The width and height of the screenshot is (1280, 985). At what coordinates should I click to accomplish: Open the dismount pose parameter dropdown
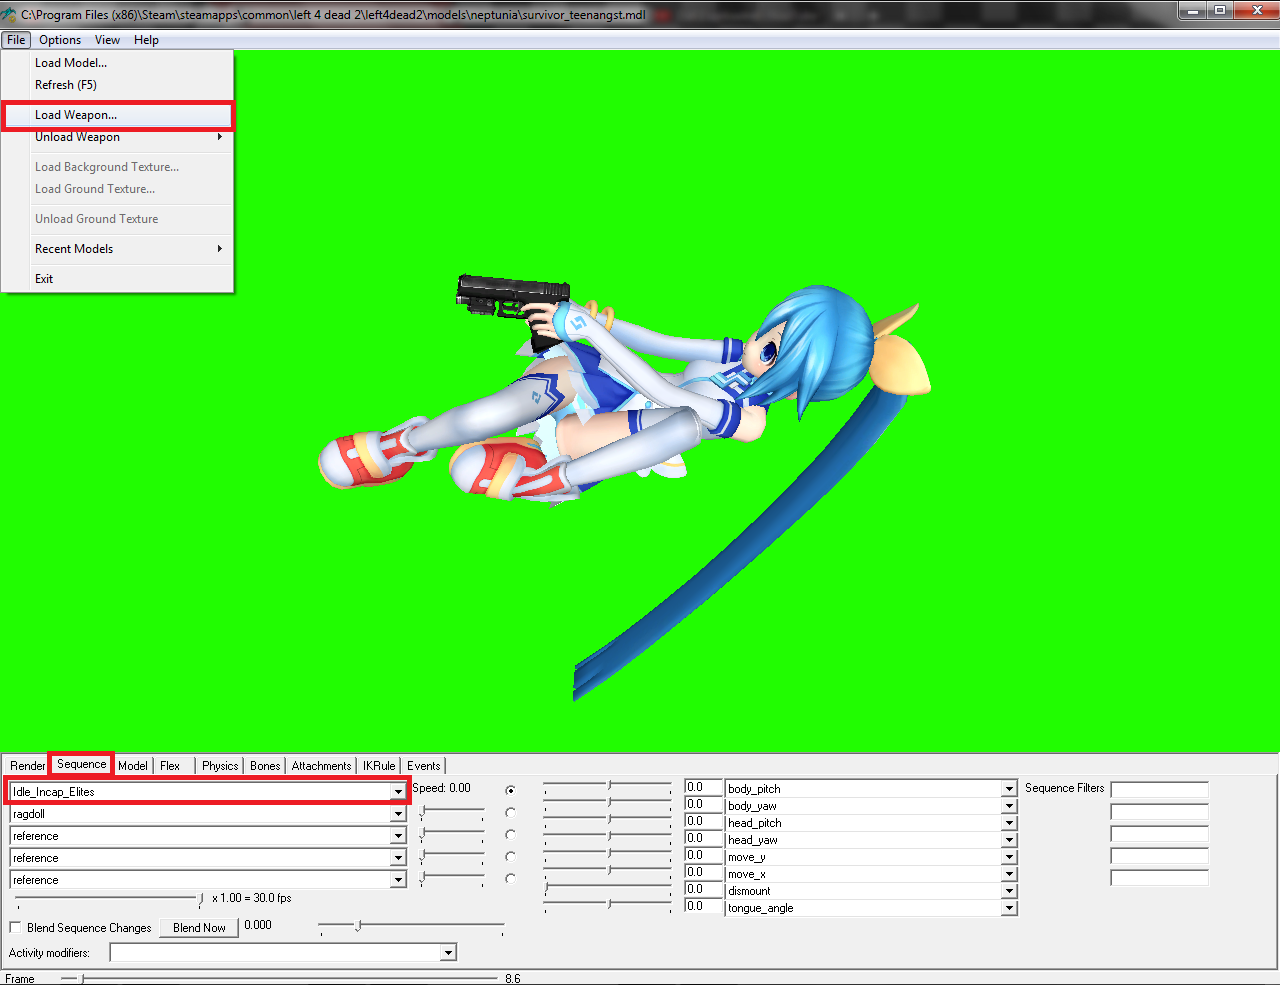tap(1009, 891)
